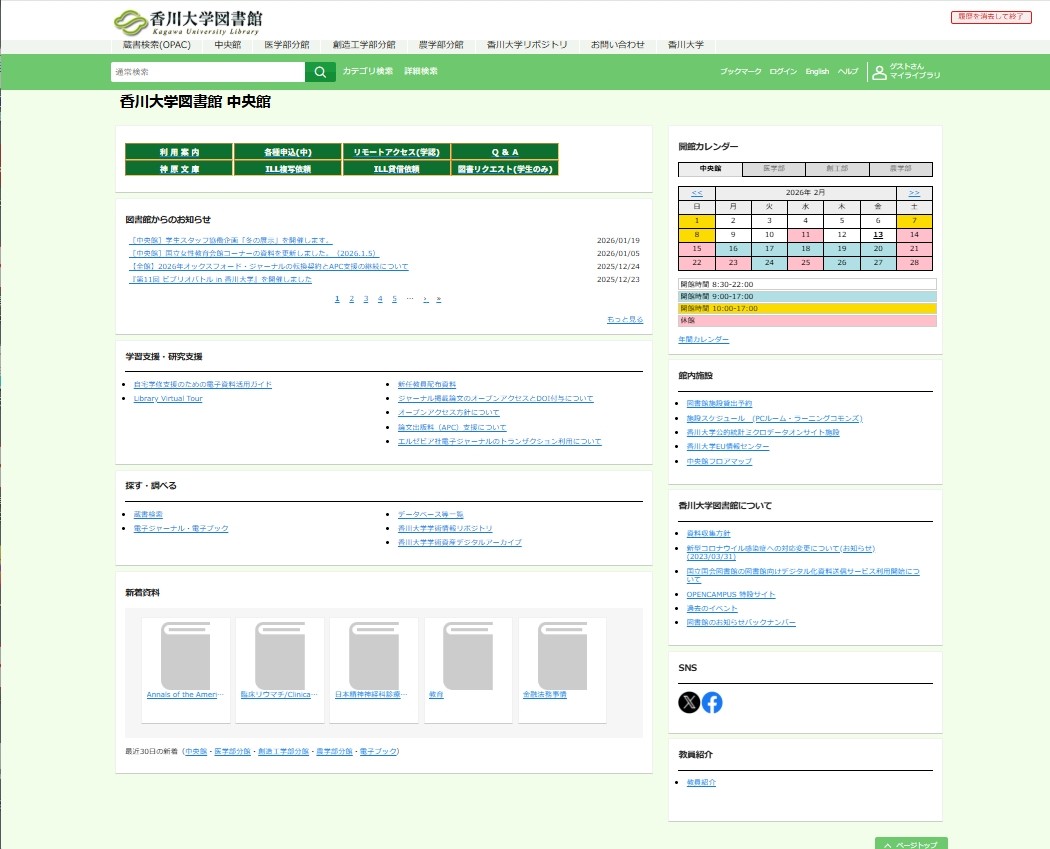Open the Facebook SNS icon

coord(712,702)
